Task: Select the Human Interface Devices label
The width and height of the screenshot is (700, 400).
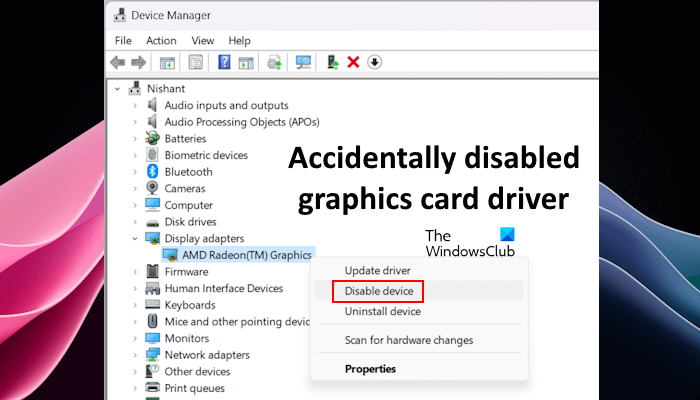Action: point(224,288)
